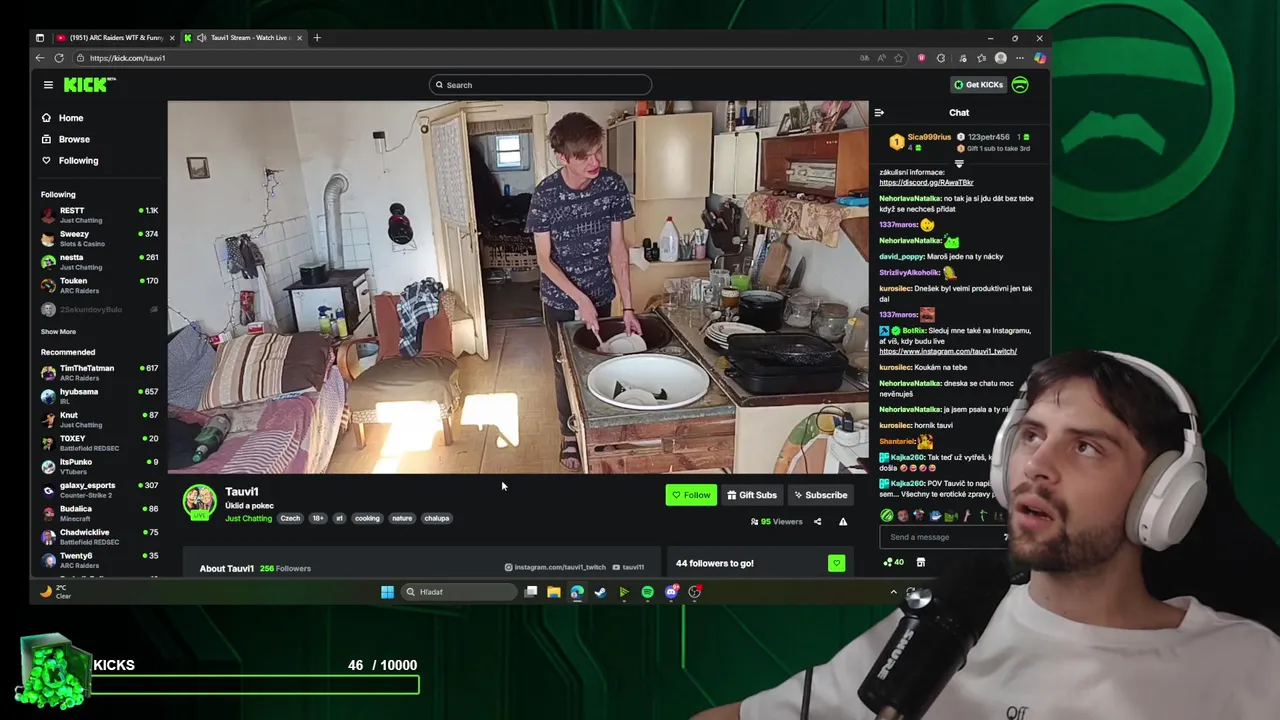This screenshot has width=1280, height=720.
Task: Click the Kicks 40 balance icon
Action: 893,562
